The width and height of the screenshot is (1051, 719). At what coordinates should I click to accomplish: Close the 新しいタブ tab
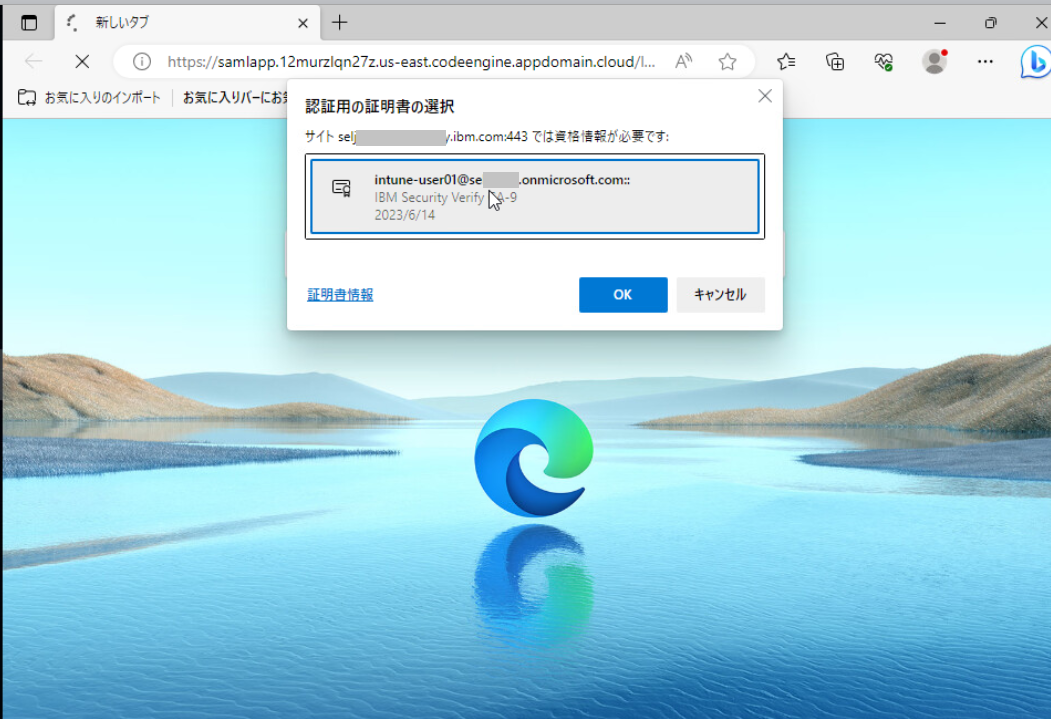pos(303,23)
